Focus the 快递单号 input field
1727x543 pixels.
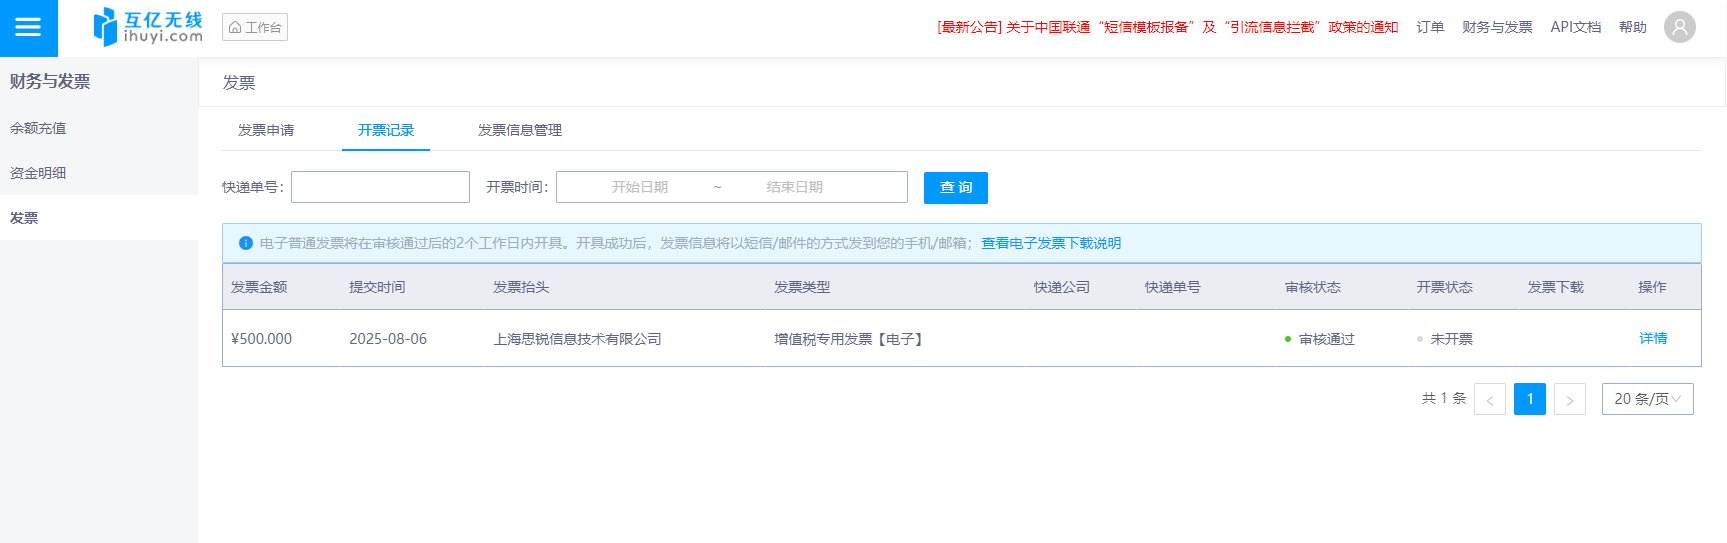pos(380,187)
